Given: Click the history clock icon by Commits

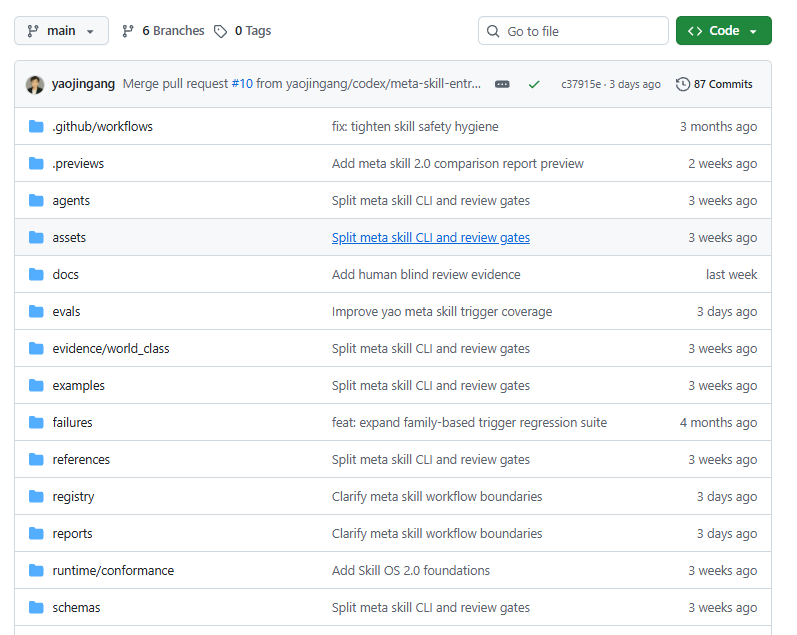Looking at the screenshot, I should click(683, 84).
